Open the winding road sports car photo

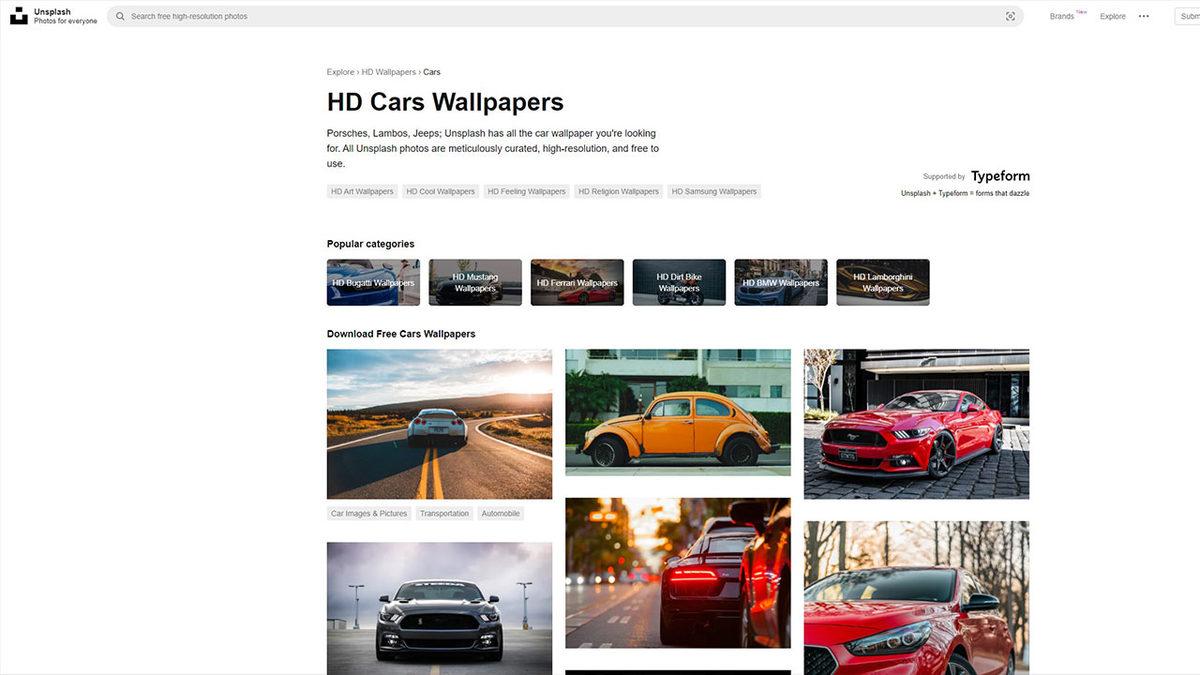click(x=439, y=423)
